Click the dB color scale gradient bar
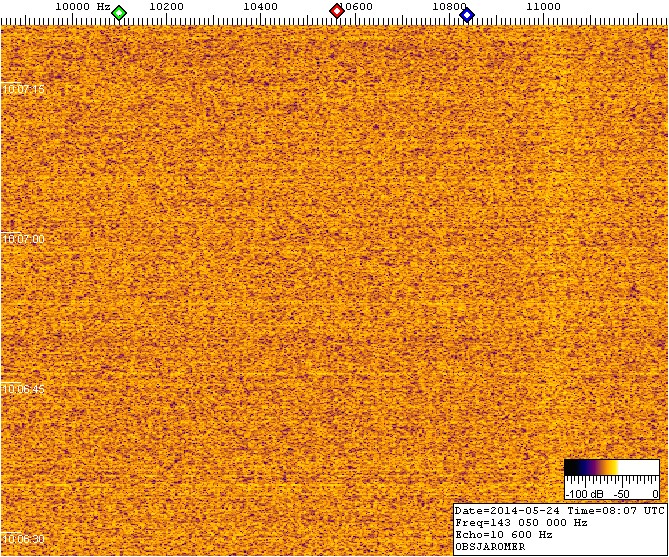Screen dimensions: 669x557 click(610, 468)
